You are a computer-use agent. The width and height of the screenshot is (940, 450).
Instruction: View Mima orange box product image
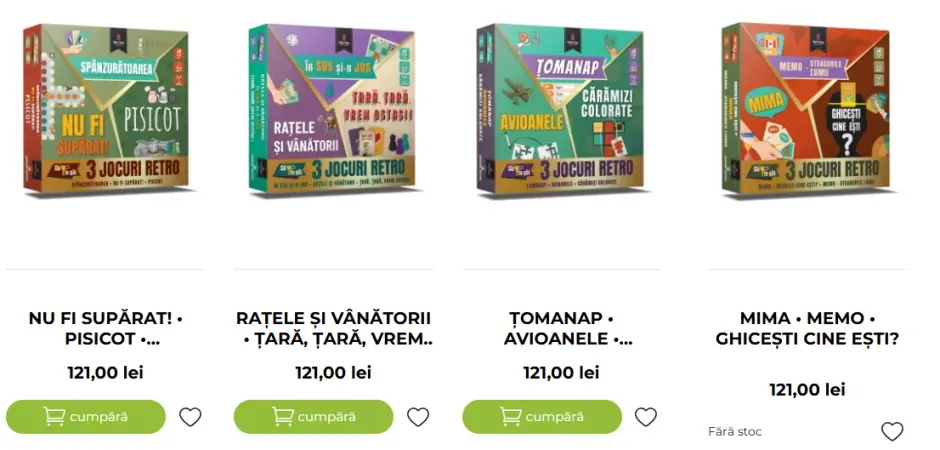coord(806,109)
